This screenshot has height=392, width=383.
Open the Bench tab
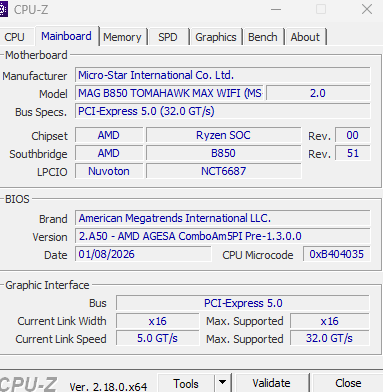263,37
